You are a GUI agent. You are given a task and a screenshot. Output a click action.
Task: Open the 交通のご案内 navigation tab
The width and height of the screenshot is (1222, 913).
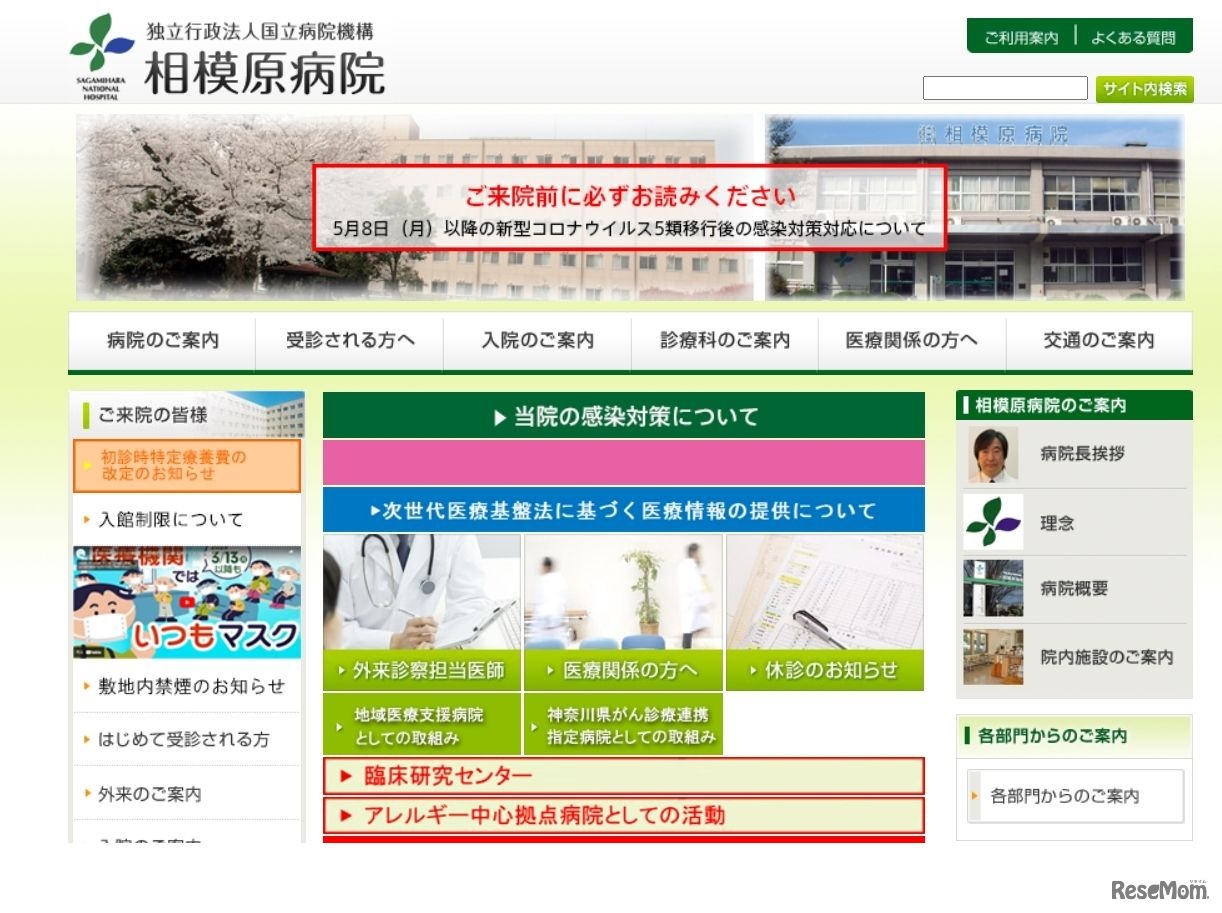tap(1097, 340)
